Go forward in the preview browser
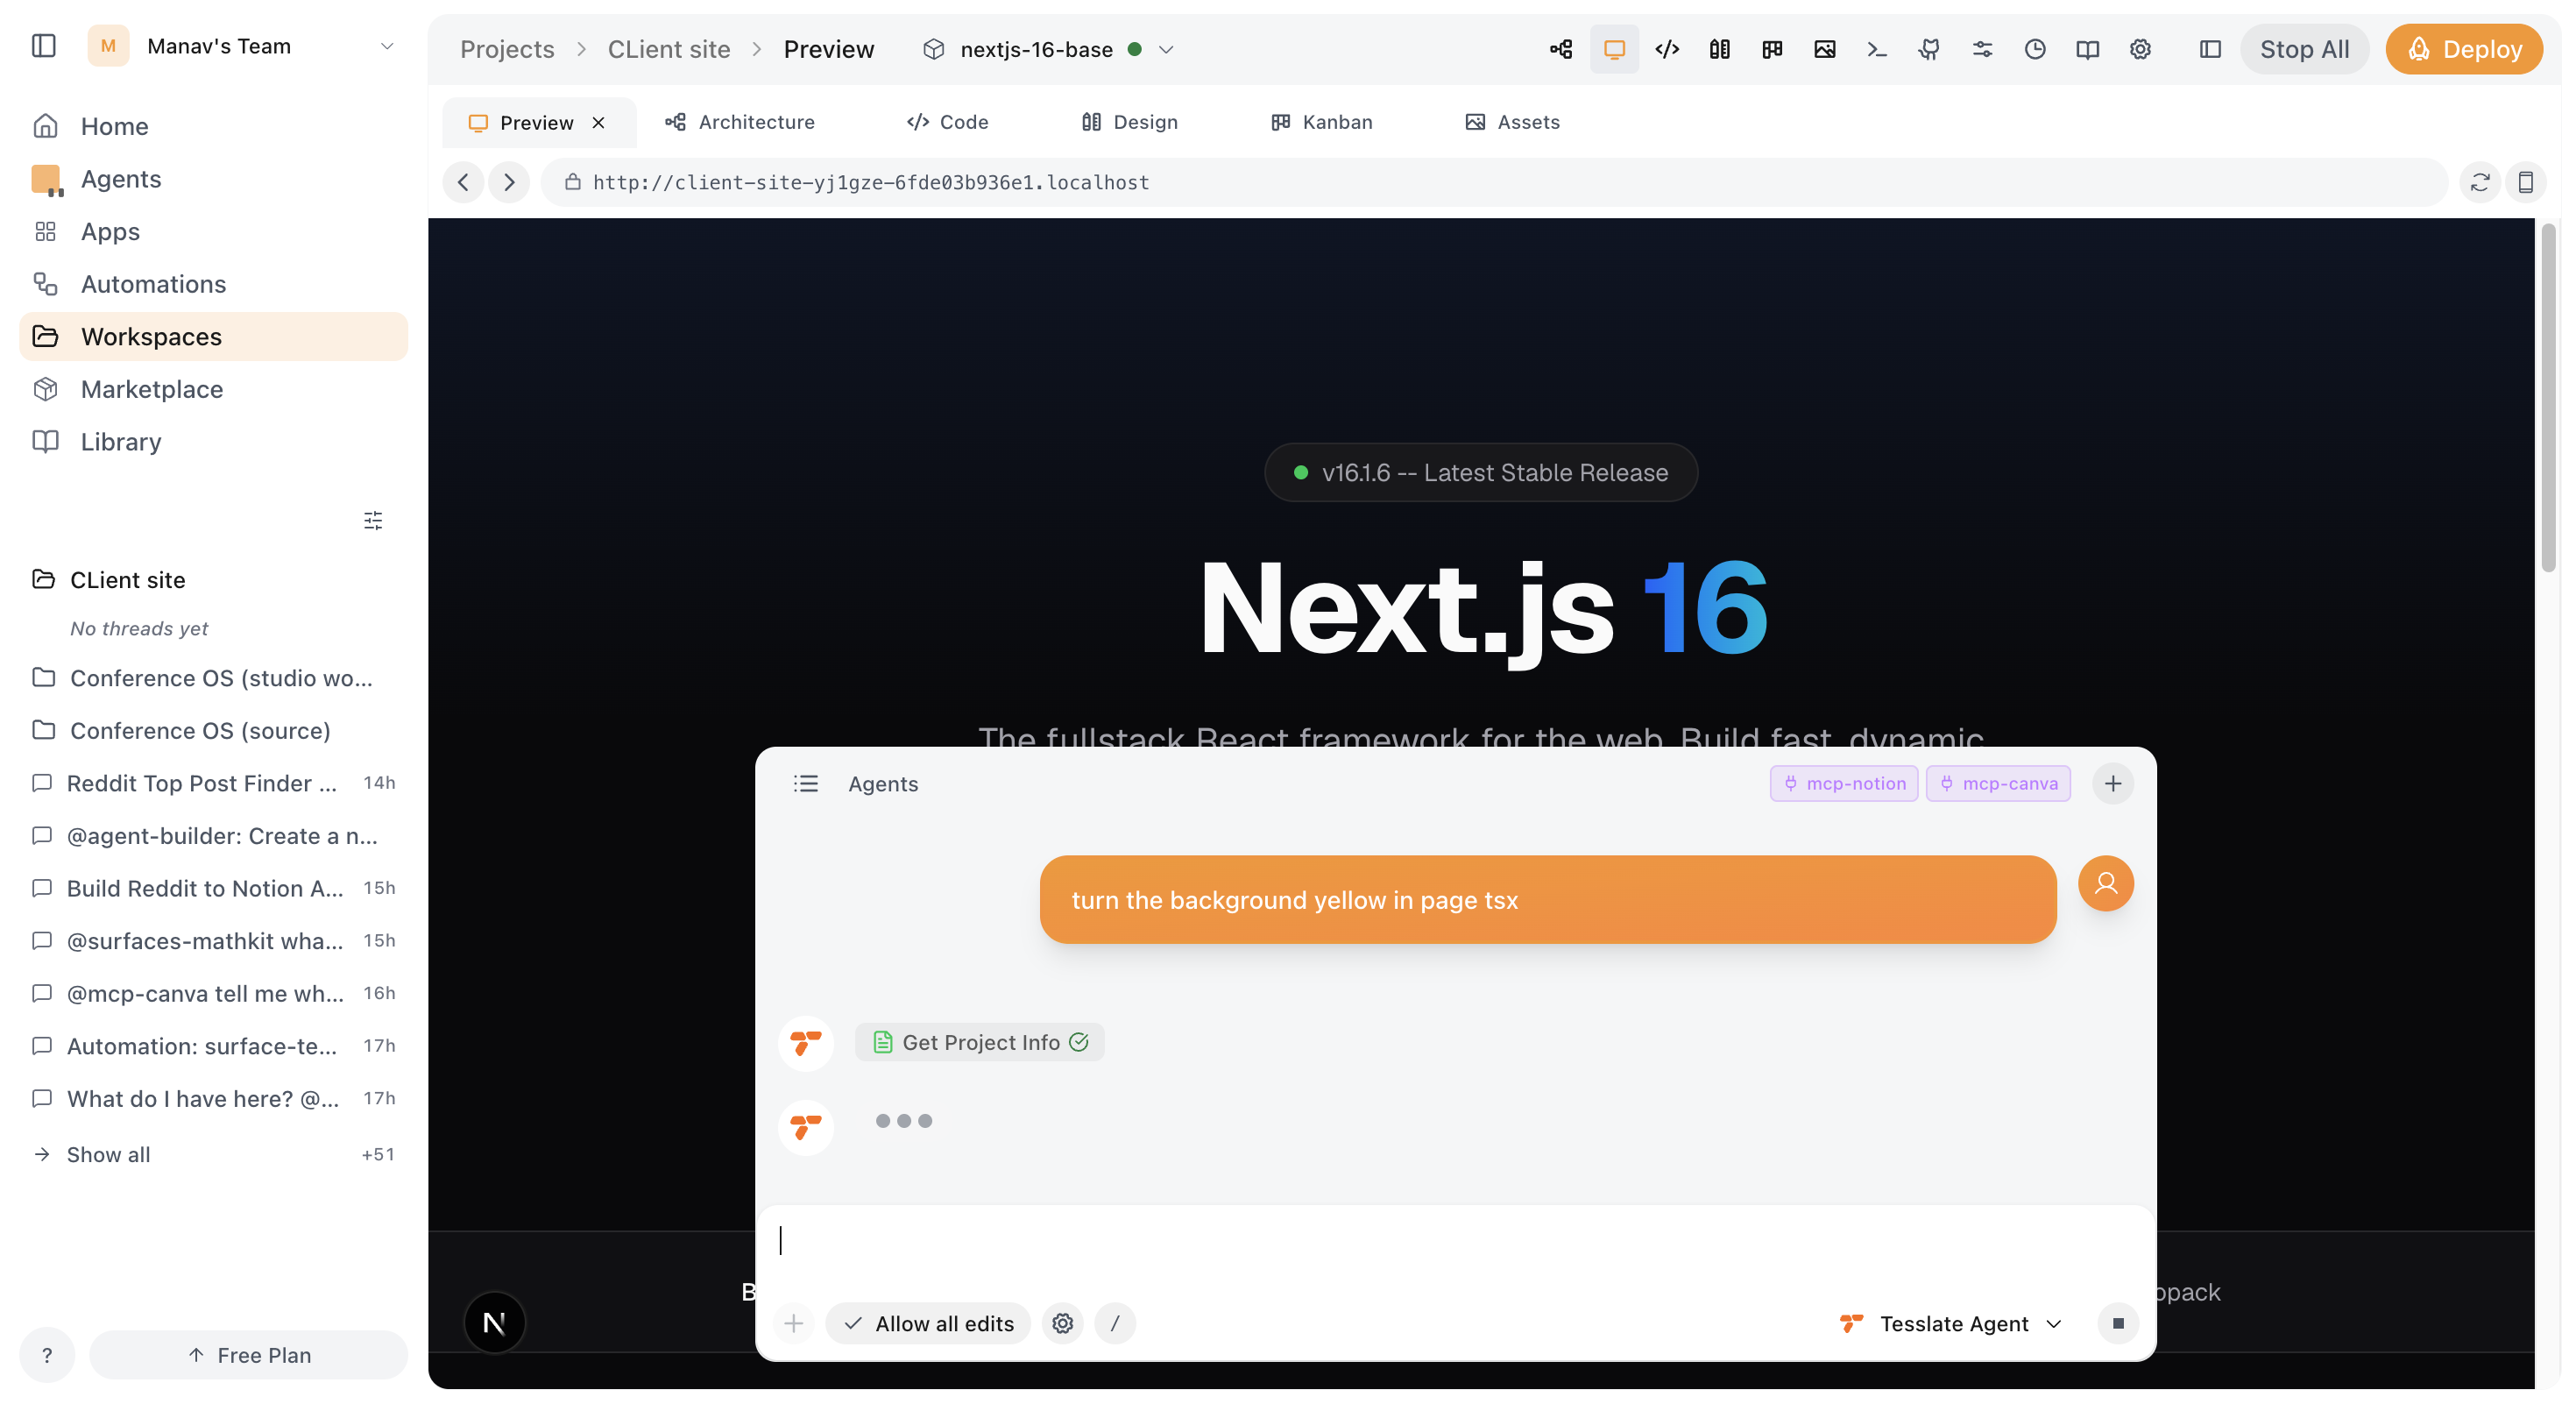Image resolution: width=2576 pixels, height=1404 pixels. (x=509, y=182)
